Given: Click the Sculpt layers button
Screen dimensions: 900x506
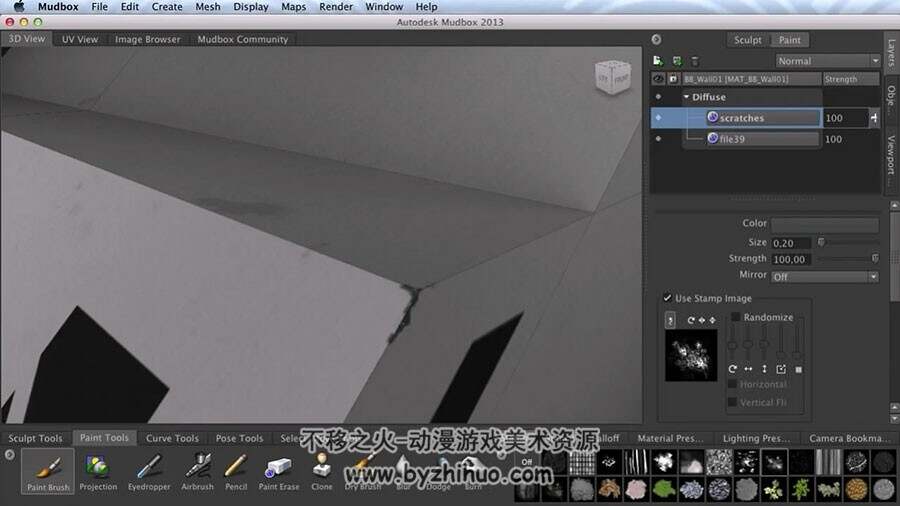Looking at the screenshot, I should click(747, 40).
